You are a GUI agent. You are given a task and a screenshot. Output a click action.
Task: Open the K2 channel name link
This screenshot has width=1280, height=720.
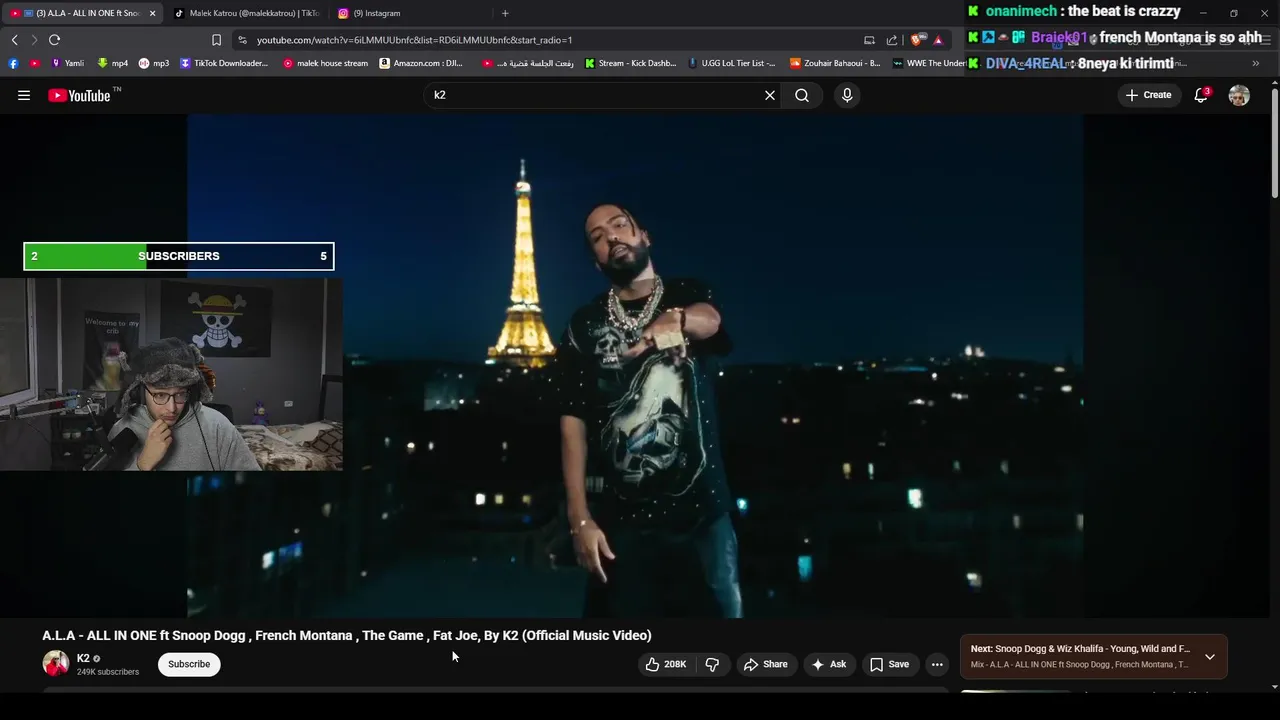coord(83,658)
